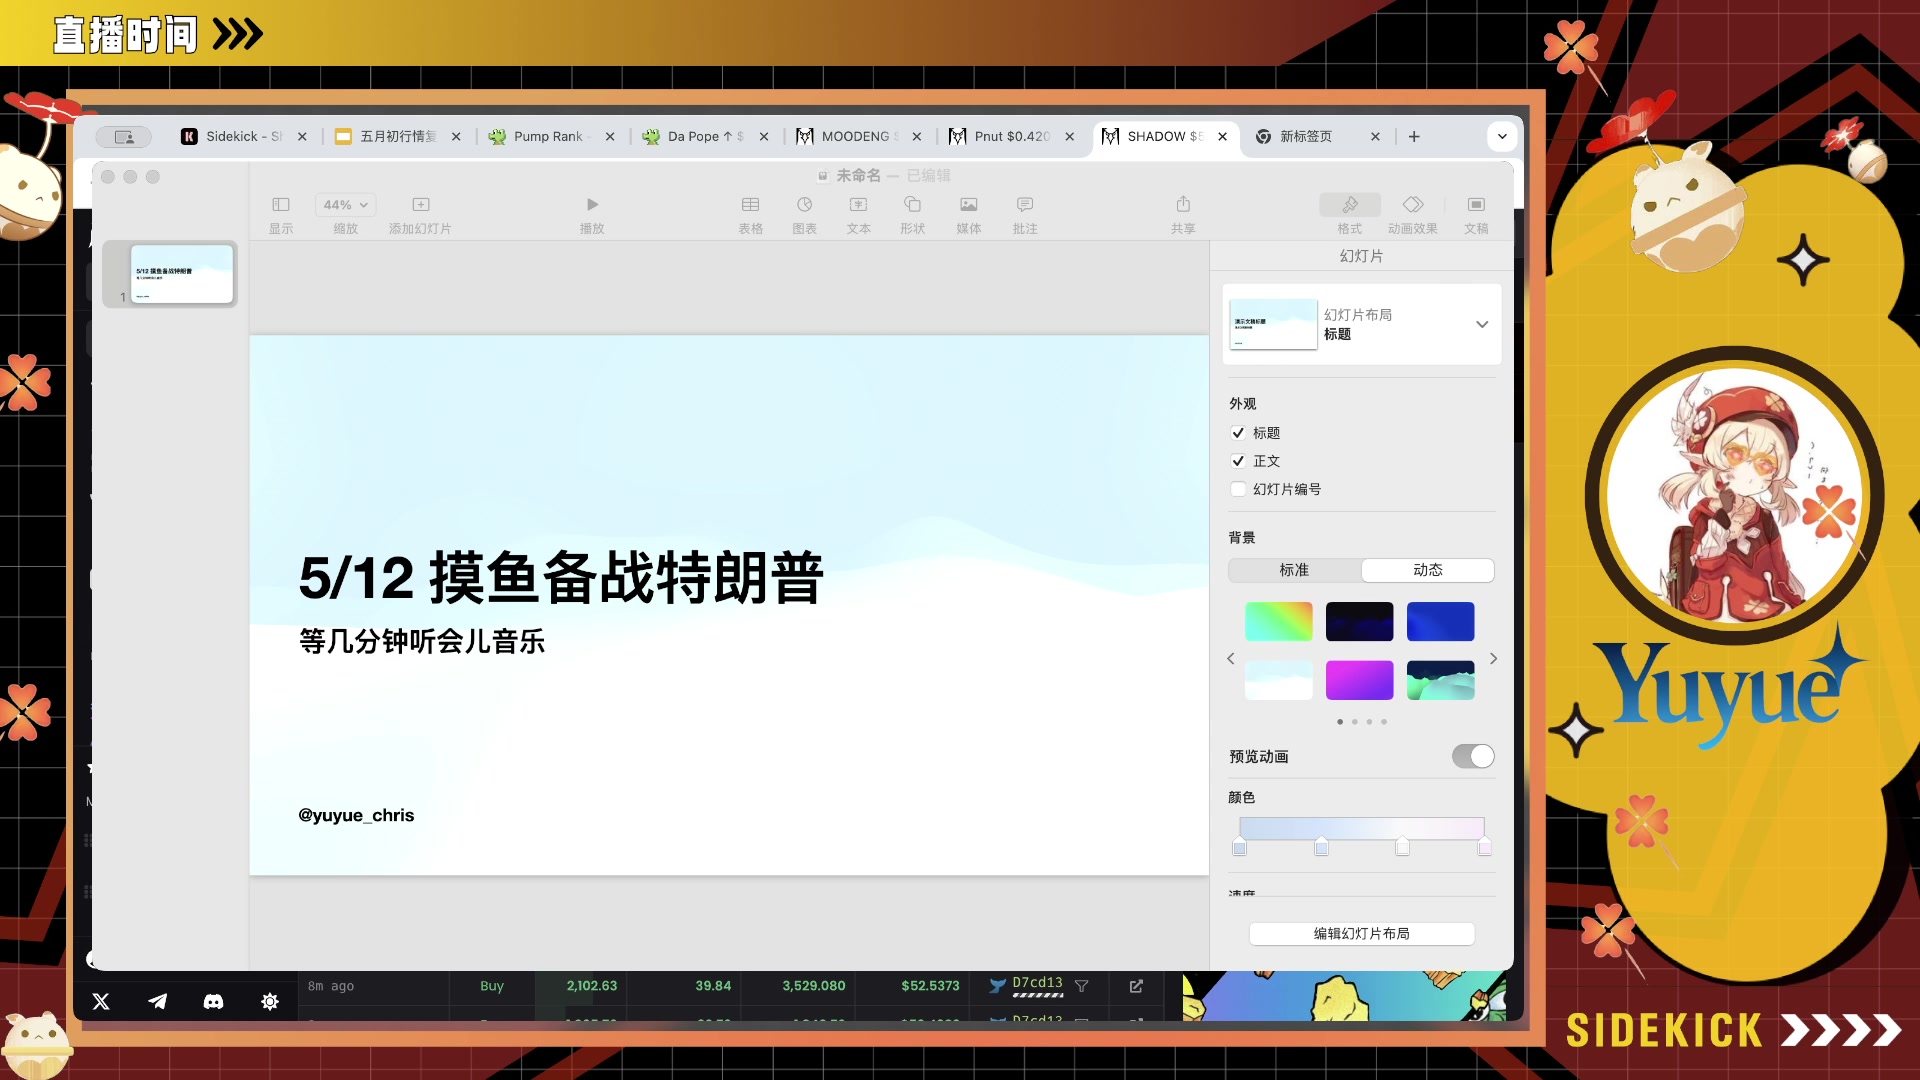Viewport: 1920px width, 1080px height.
Task: Close the SHADOW tab
Action: coord(1222,137)
